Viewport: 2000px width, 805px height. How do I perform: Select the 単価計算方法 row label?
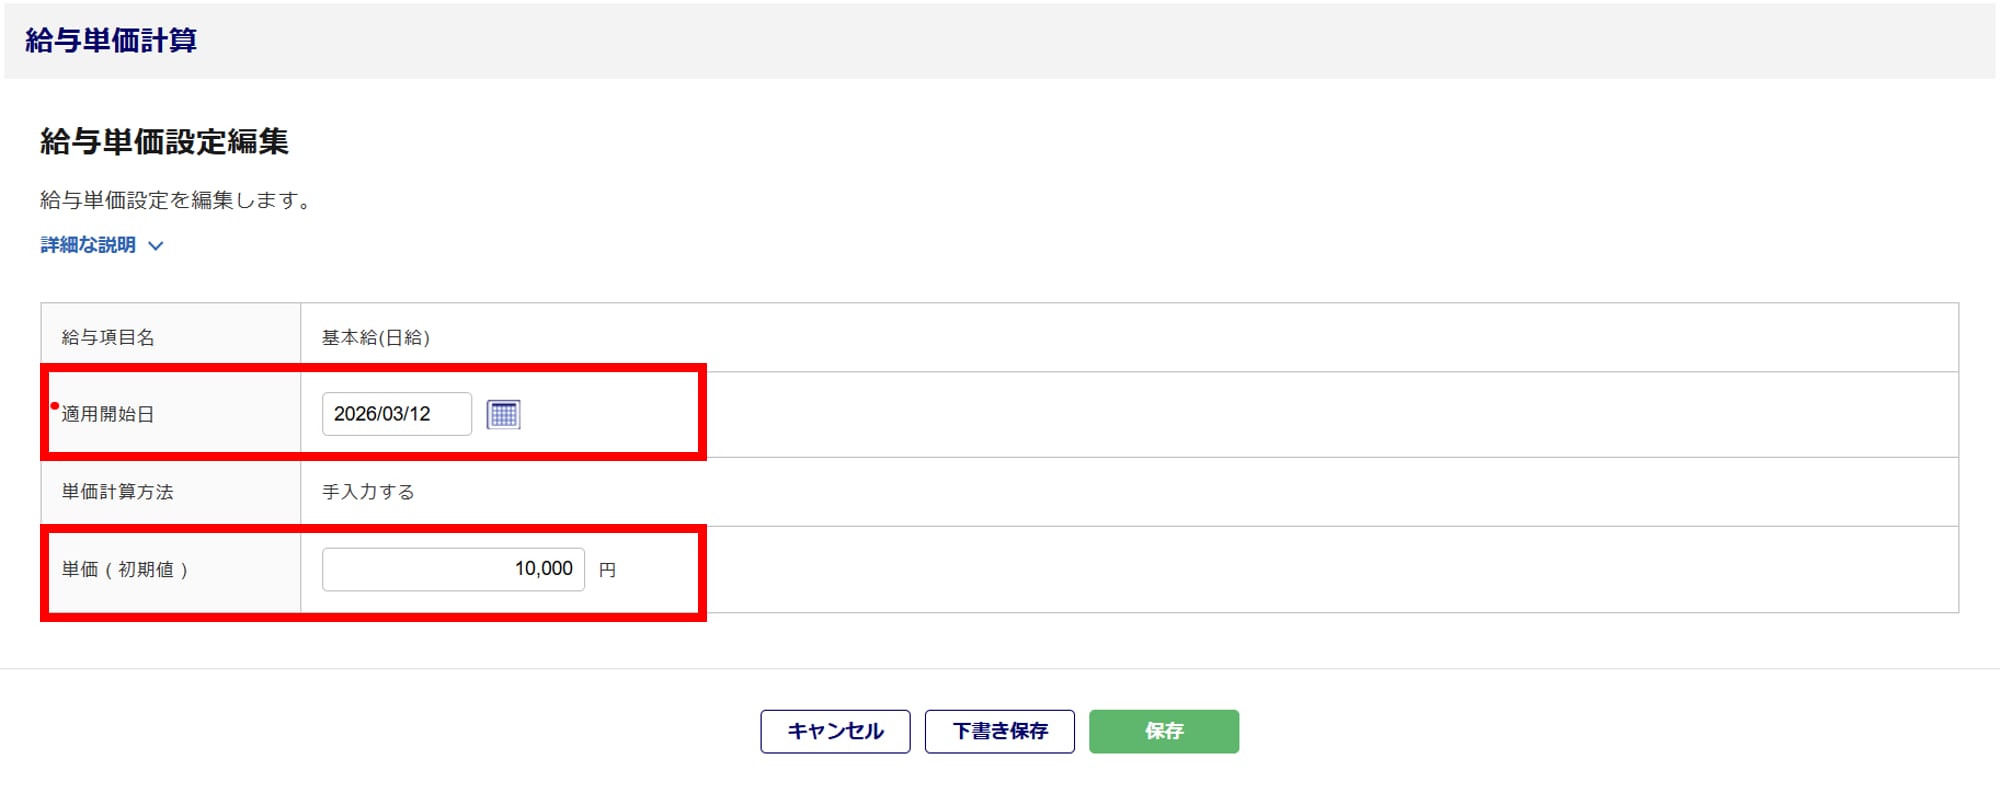[x=117, y=492]
